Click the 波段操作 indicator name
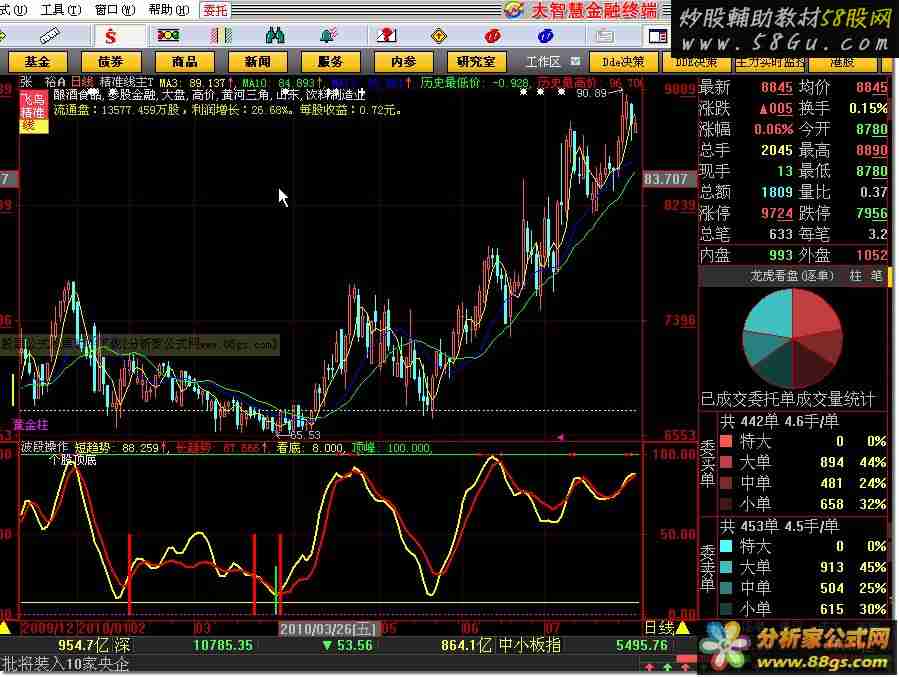The height and width of the screenshot is (677, 899). 45,447
